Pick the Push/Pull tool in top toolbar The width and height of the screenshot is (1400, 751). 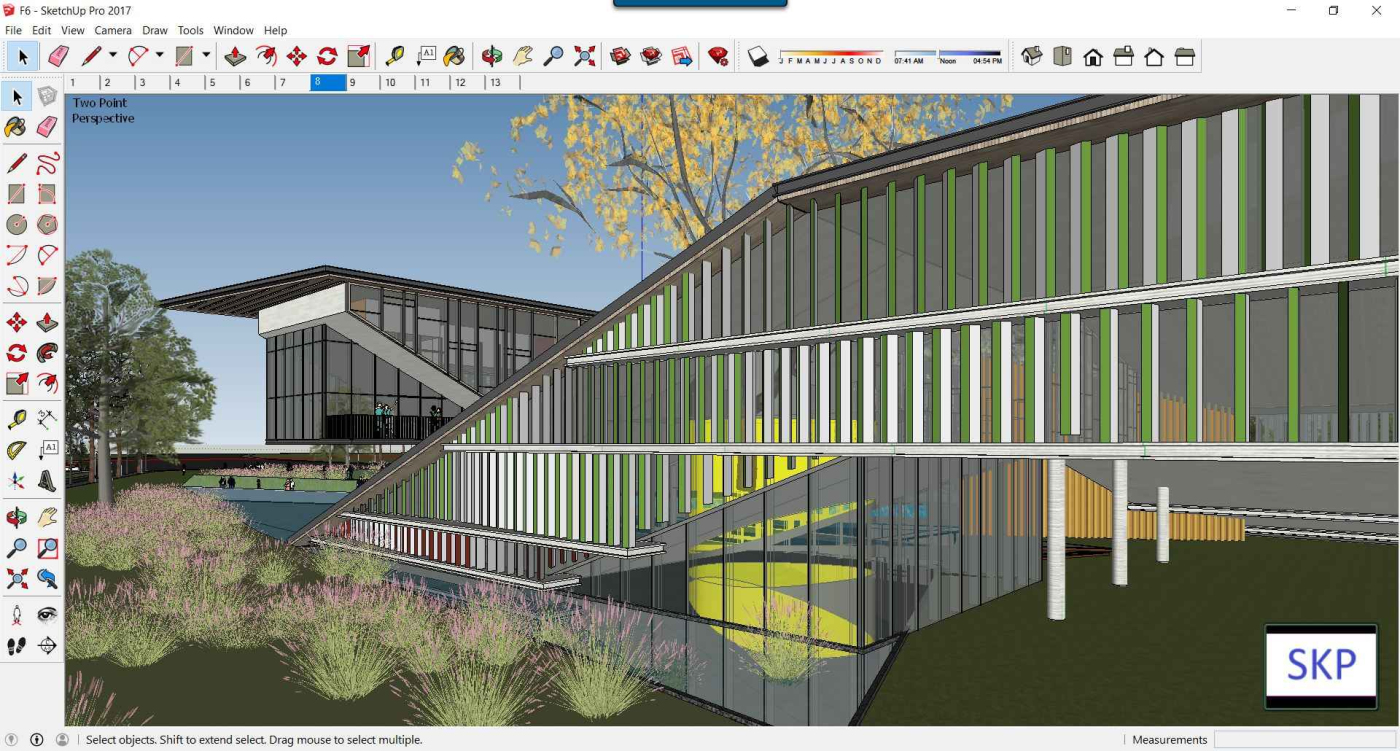coord(235,56)
